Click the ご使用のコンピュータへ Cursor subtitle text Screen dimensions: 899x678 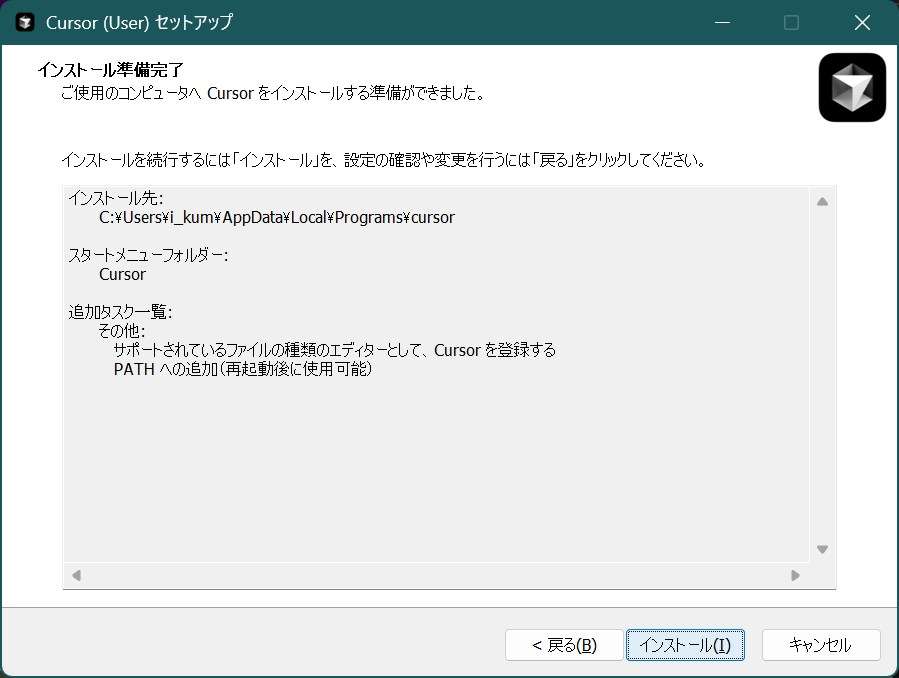(x=273, y=93)
